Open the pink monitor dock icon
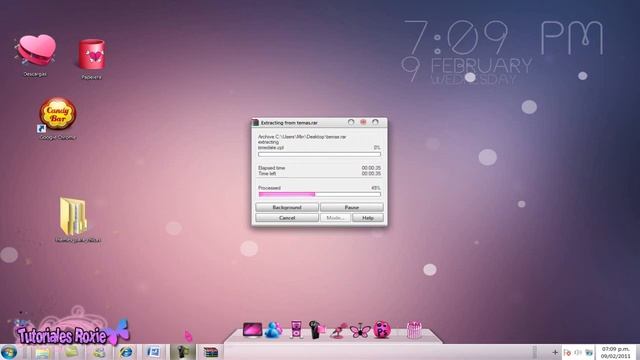Image resolution: width=640 pixels, height=360 pixels. coord(253,329)
